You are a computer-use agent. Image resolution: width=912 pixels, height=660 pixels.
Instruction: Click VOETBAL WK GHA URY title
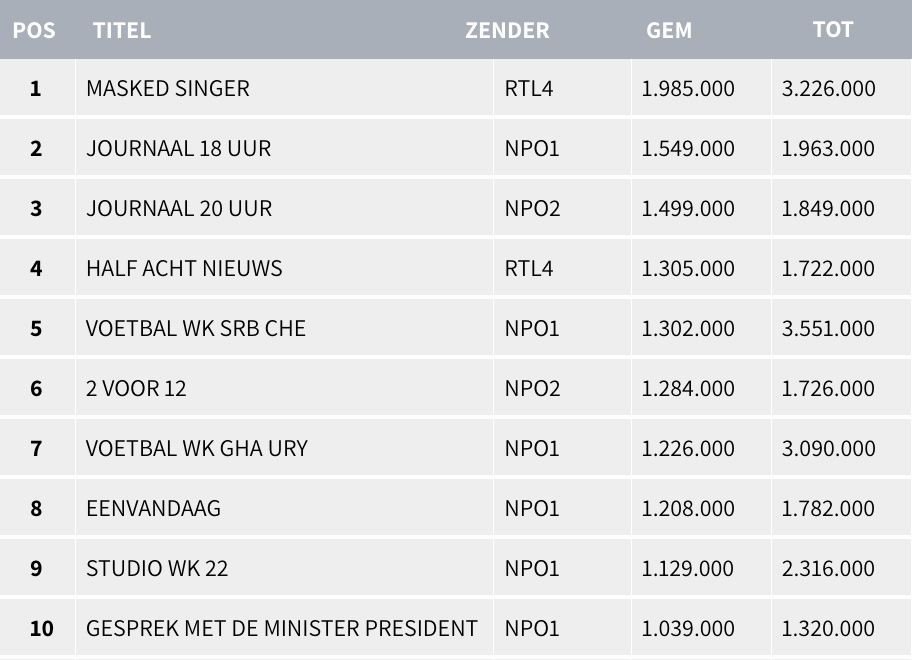coord(197,448)
